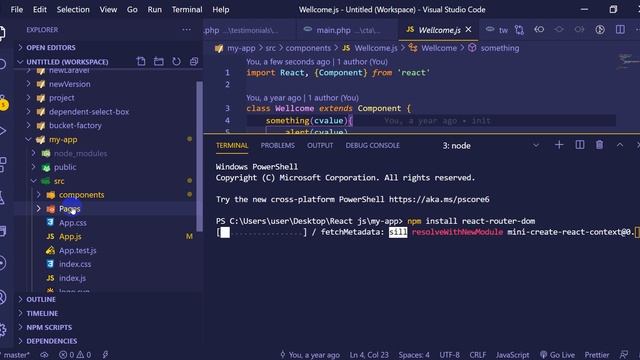
Task: Click something in the breadcrumb
Action: [x=500, y=48]
